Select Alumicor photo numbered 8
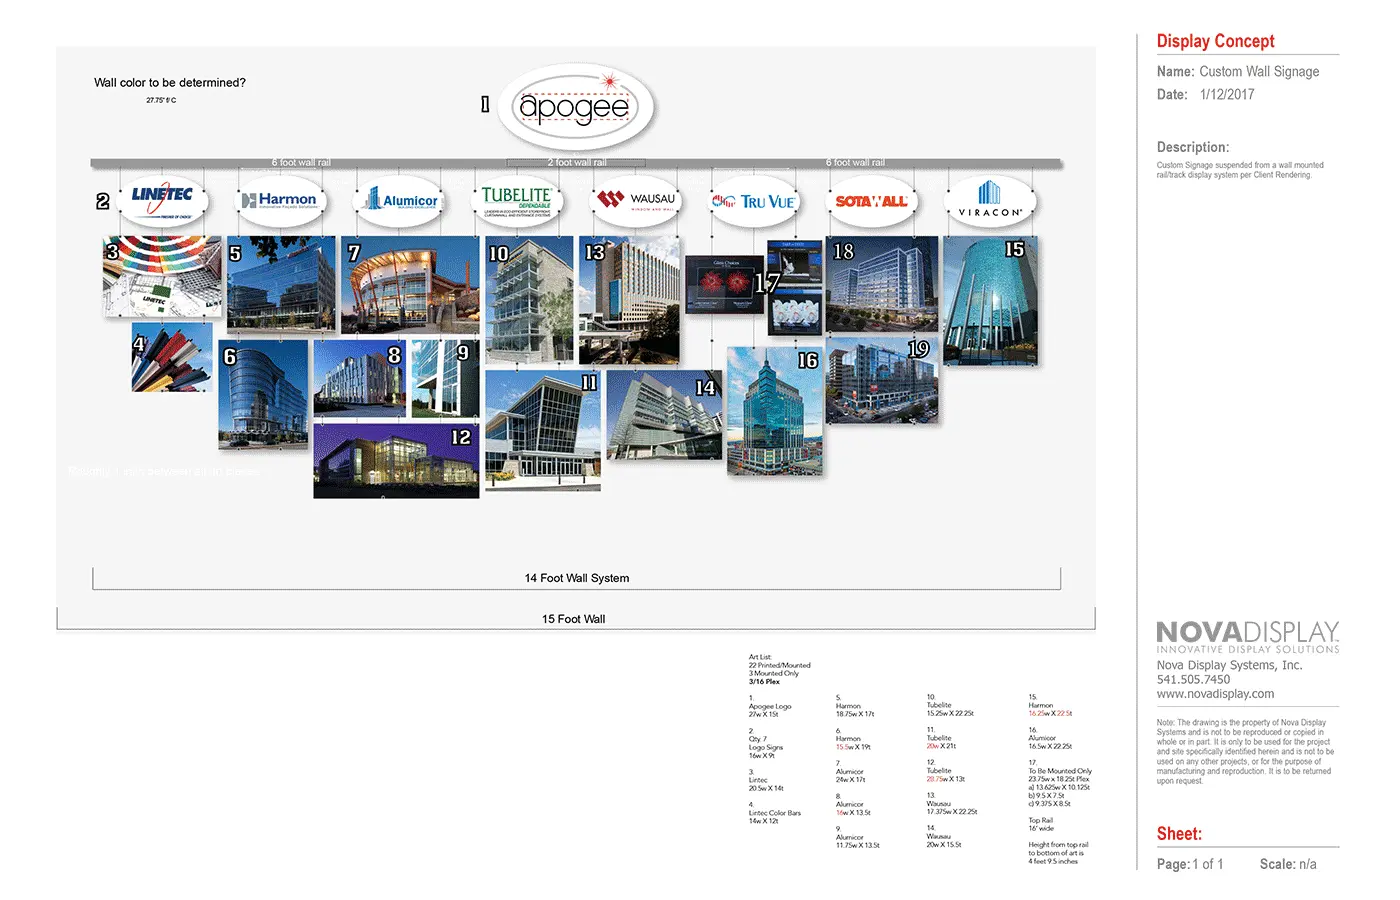The width and height of the screenshot is (1400, 900). pyautogui.click(x=359, y=378)
